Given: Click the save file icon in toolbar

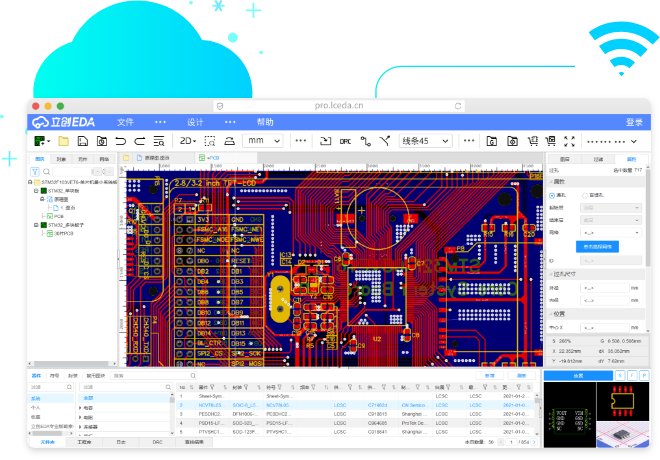Looking at the screenshot, I should pos(83,141).
